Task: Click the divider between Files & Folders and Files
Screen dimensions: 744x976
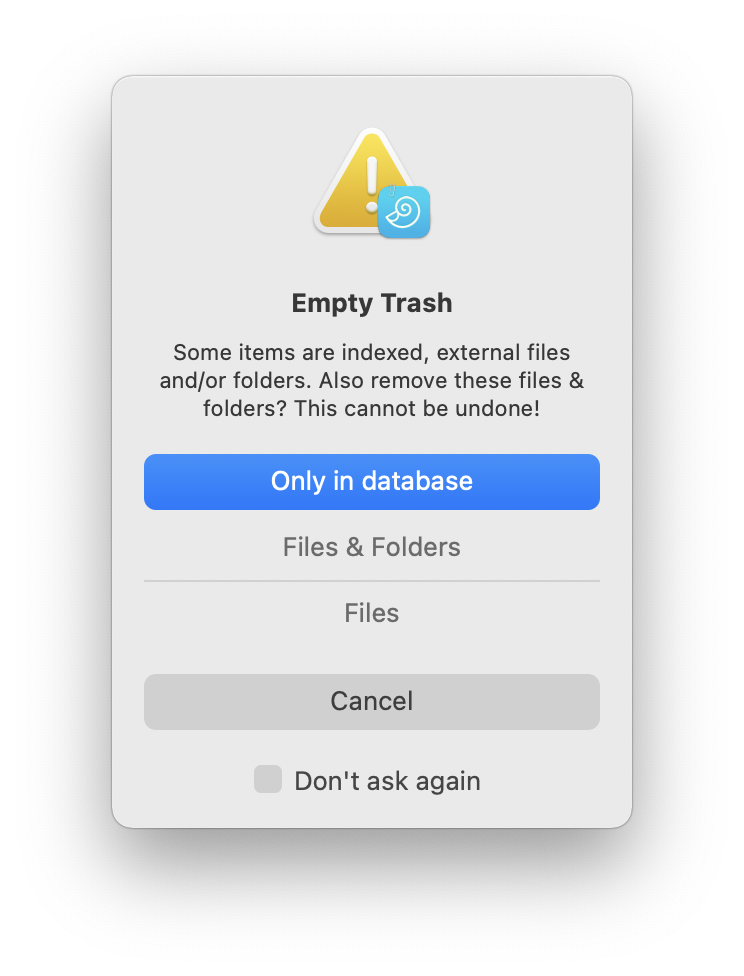Action: (x=372, y=581)
